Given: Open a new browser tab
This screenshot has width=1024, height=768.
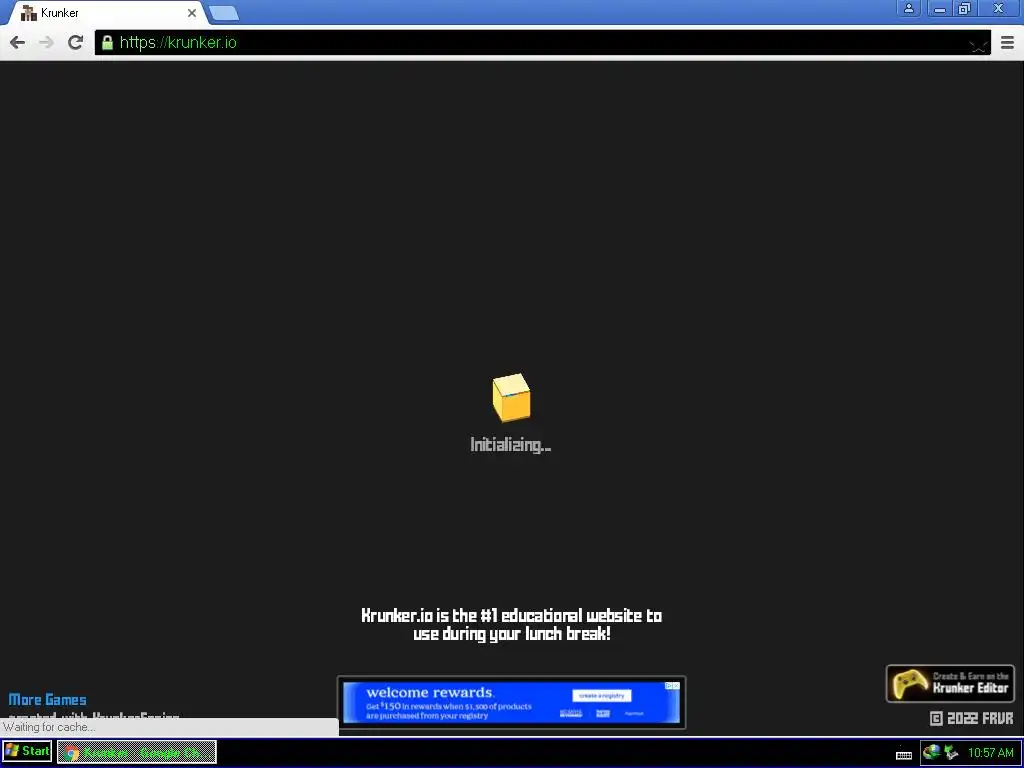Looking at the screenshot, I should point(224,13).
